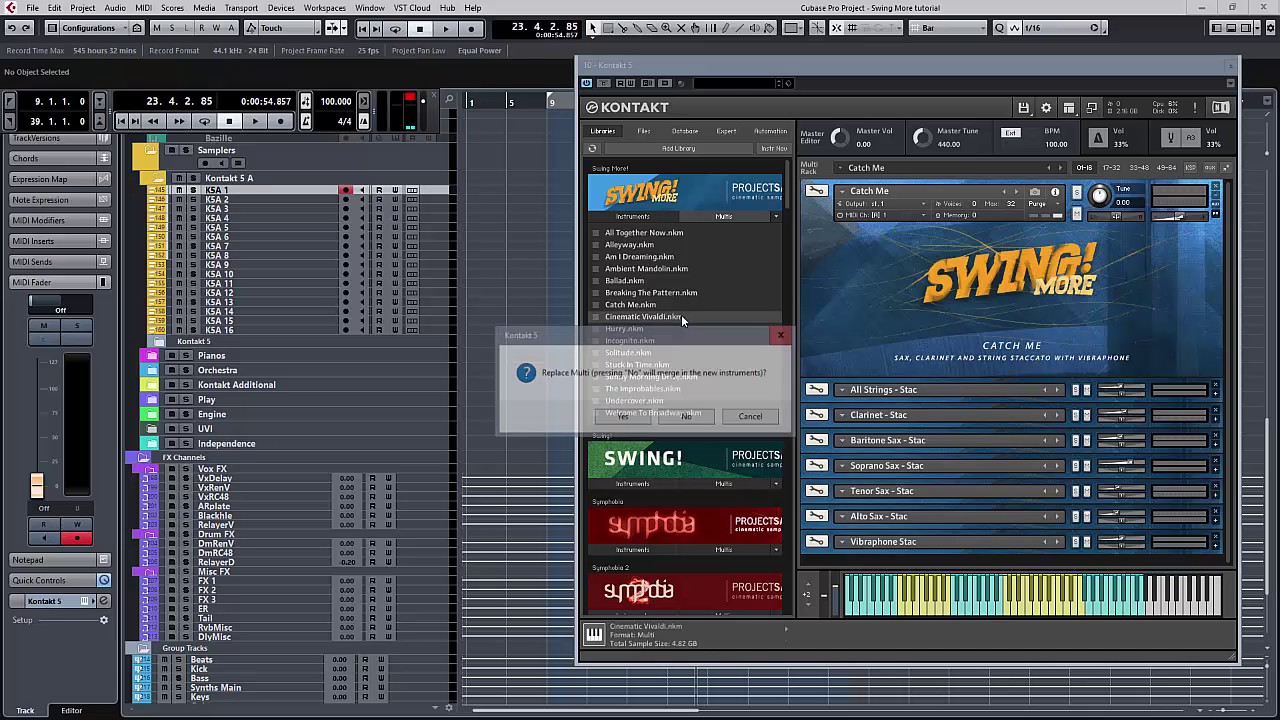Click the Cubase toolbar setup gear icon
The width and height of the screenshot is (1280, 720).
(x=1271, y=28)
